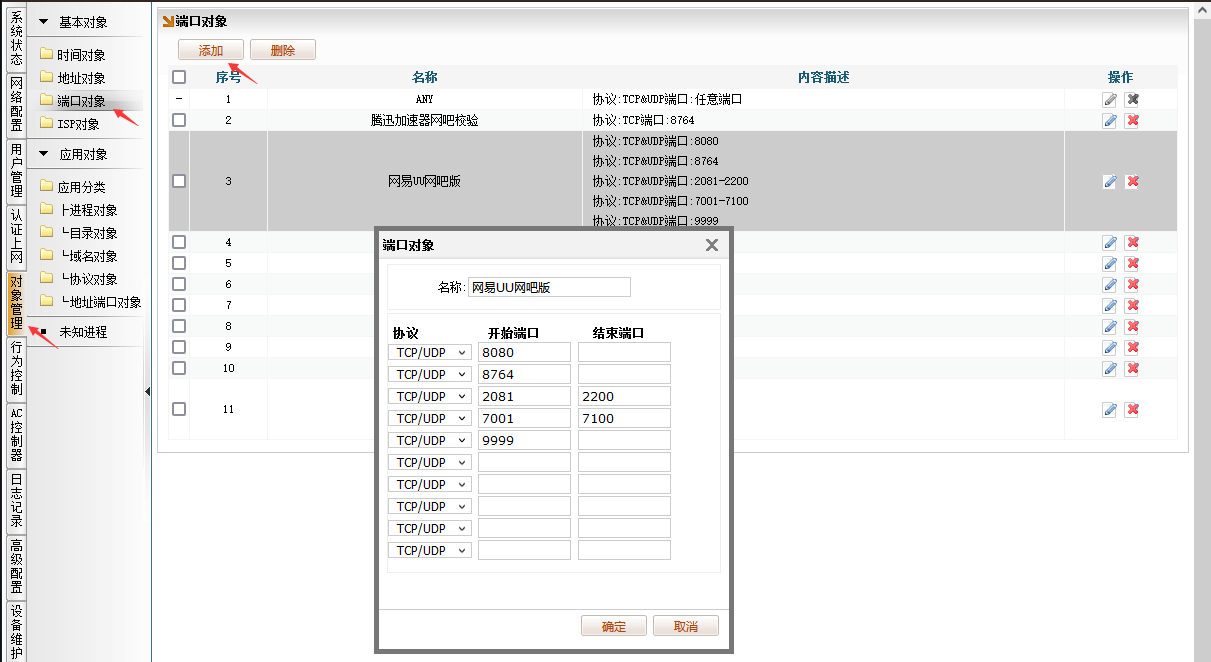Screen dimensions: 1211x662
Task: Click the end port field for 8764 row
Action: tap(624, 374)
